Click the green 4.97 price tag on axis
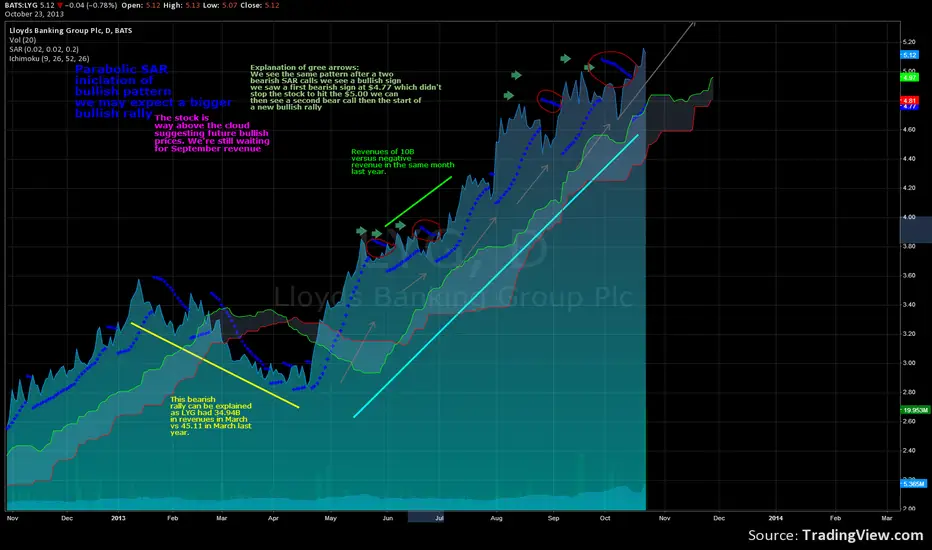932x550 pixels. point(910,77)
